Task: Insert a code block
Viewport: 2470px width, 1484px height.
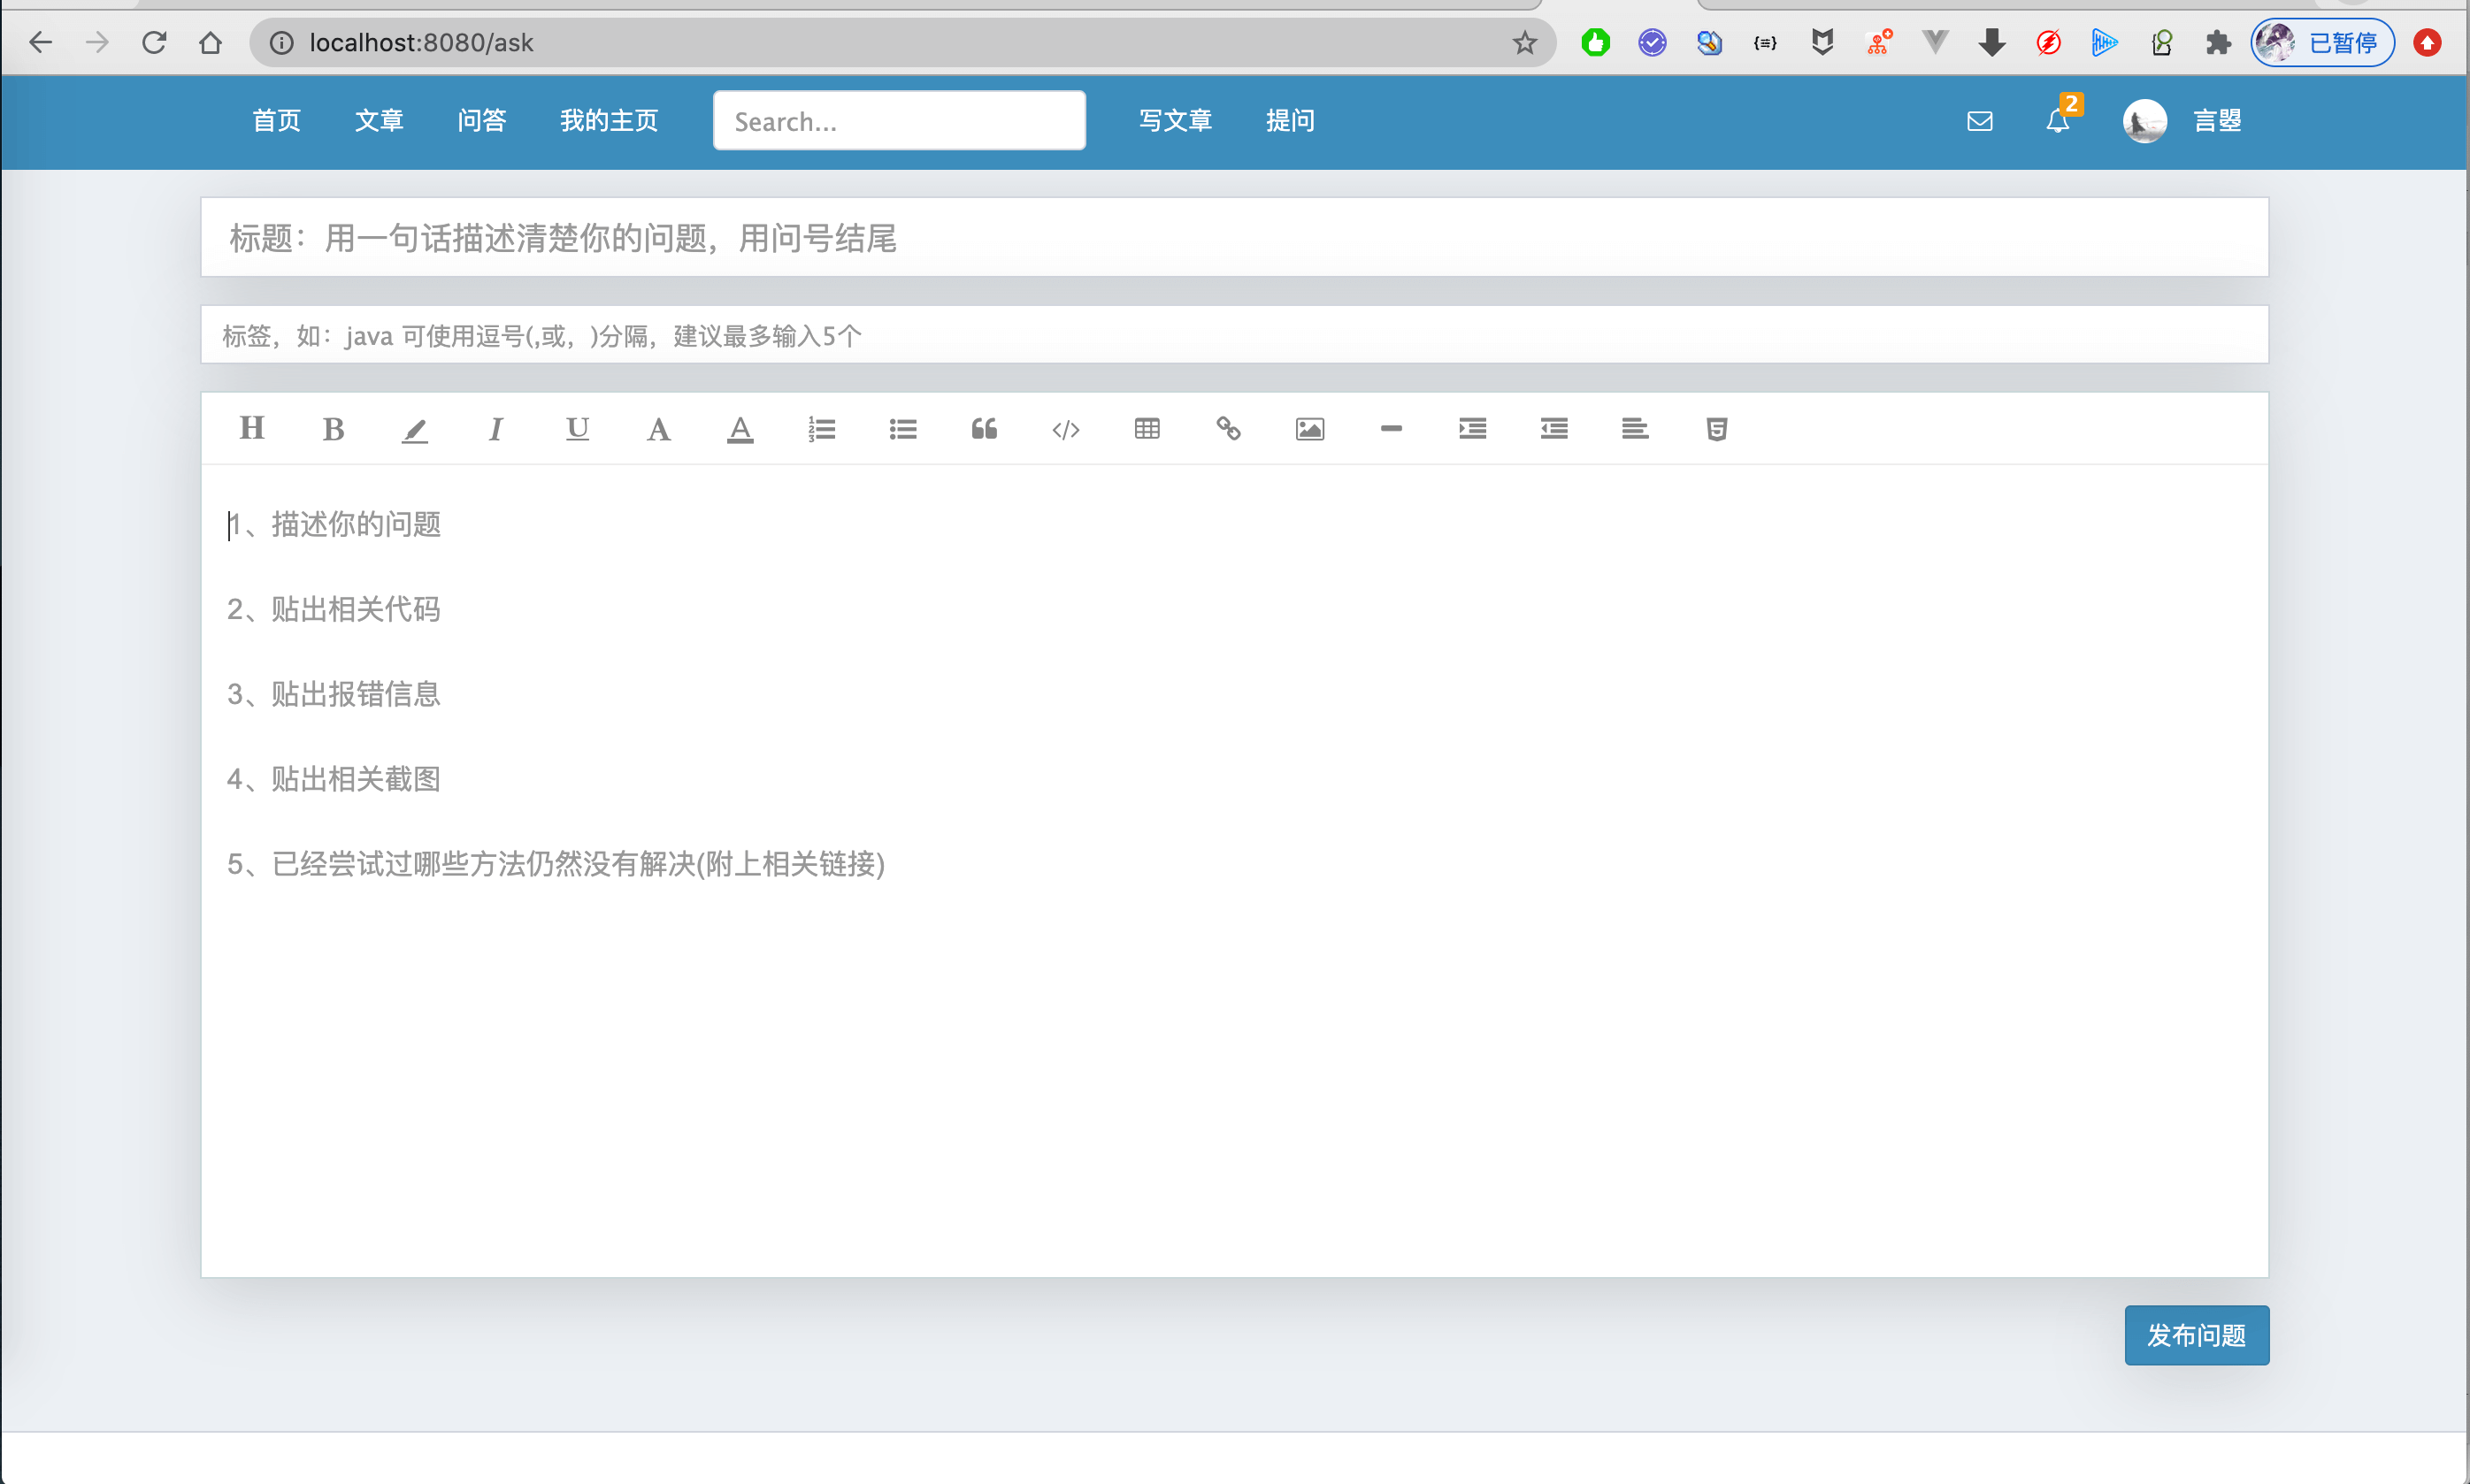Action: 1066,429
